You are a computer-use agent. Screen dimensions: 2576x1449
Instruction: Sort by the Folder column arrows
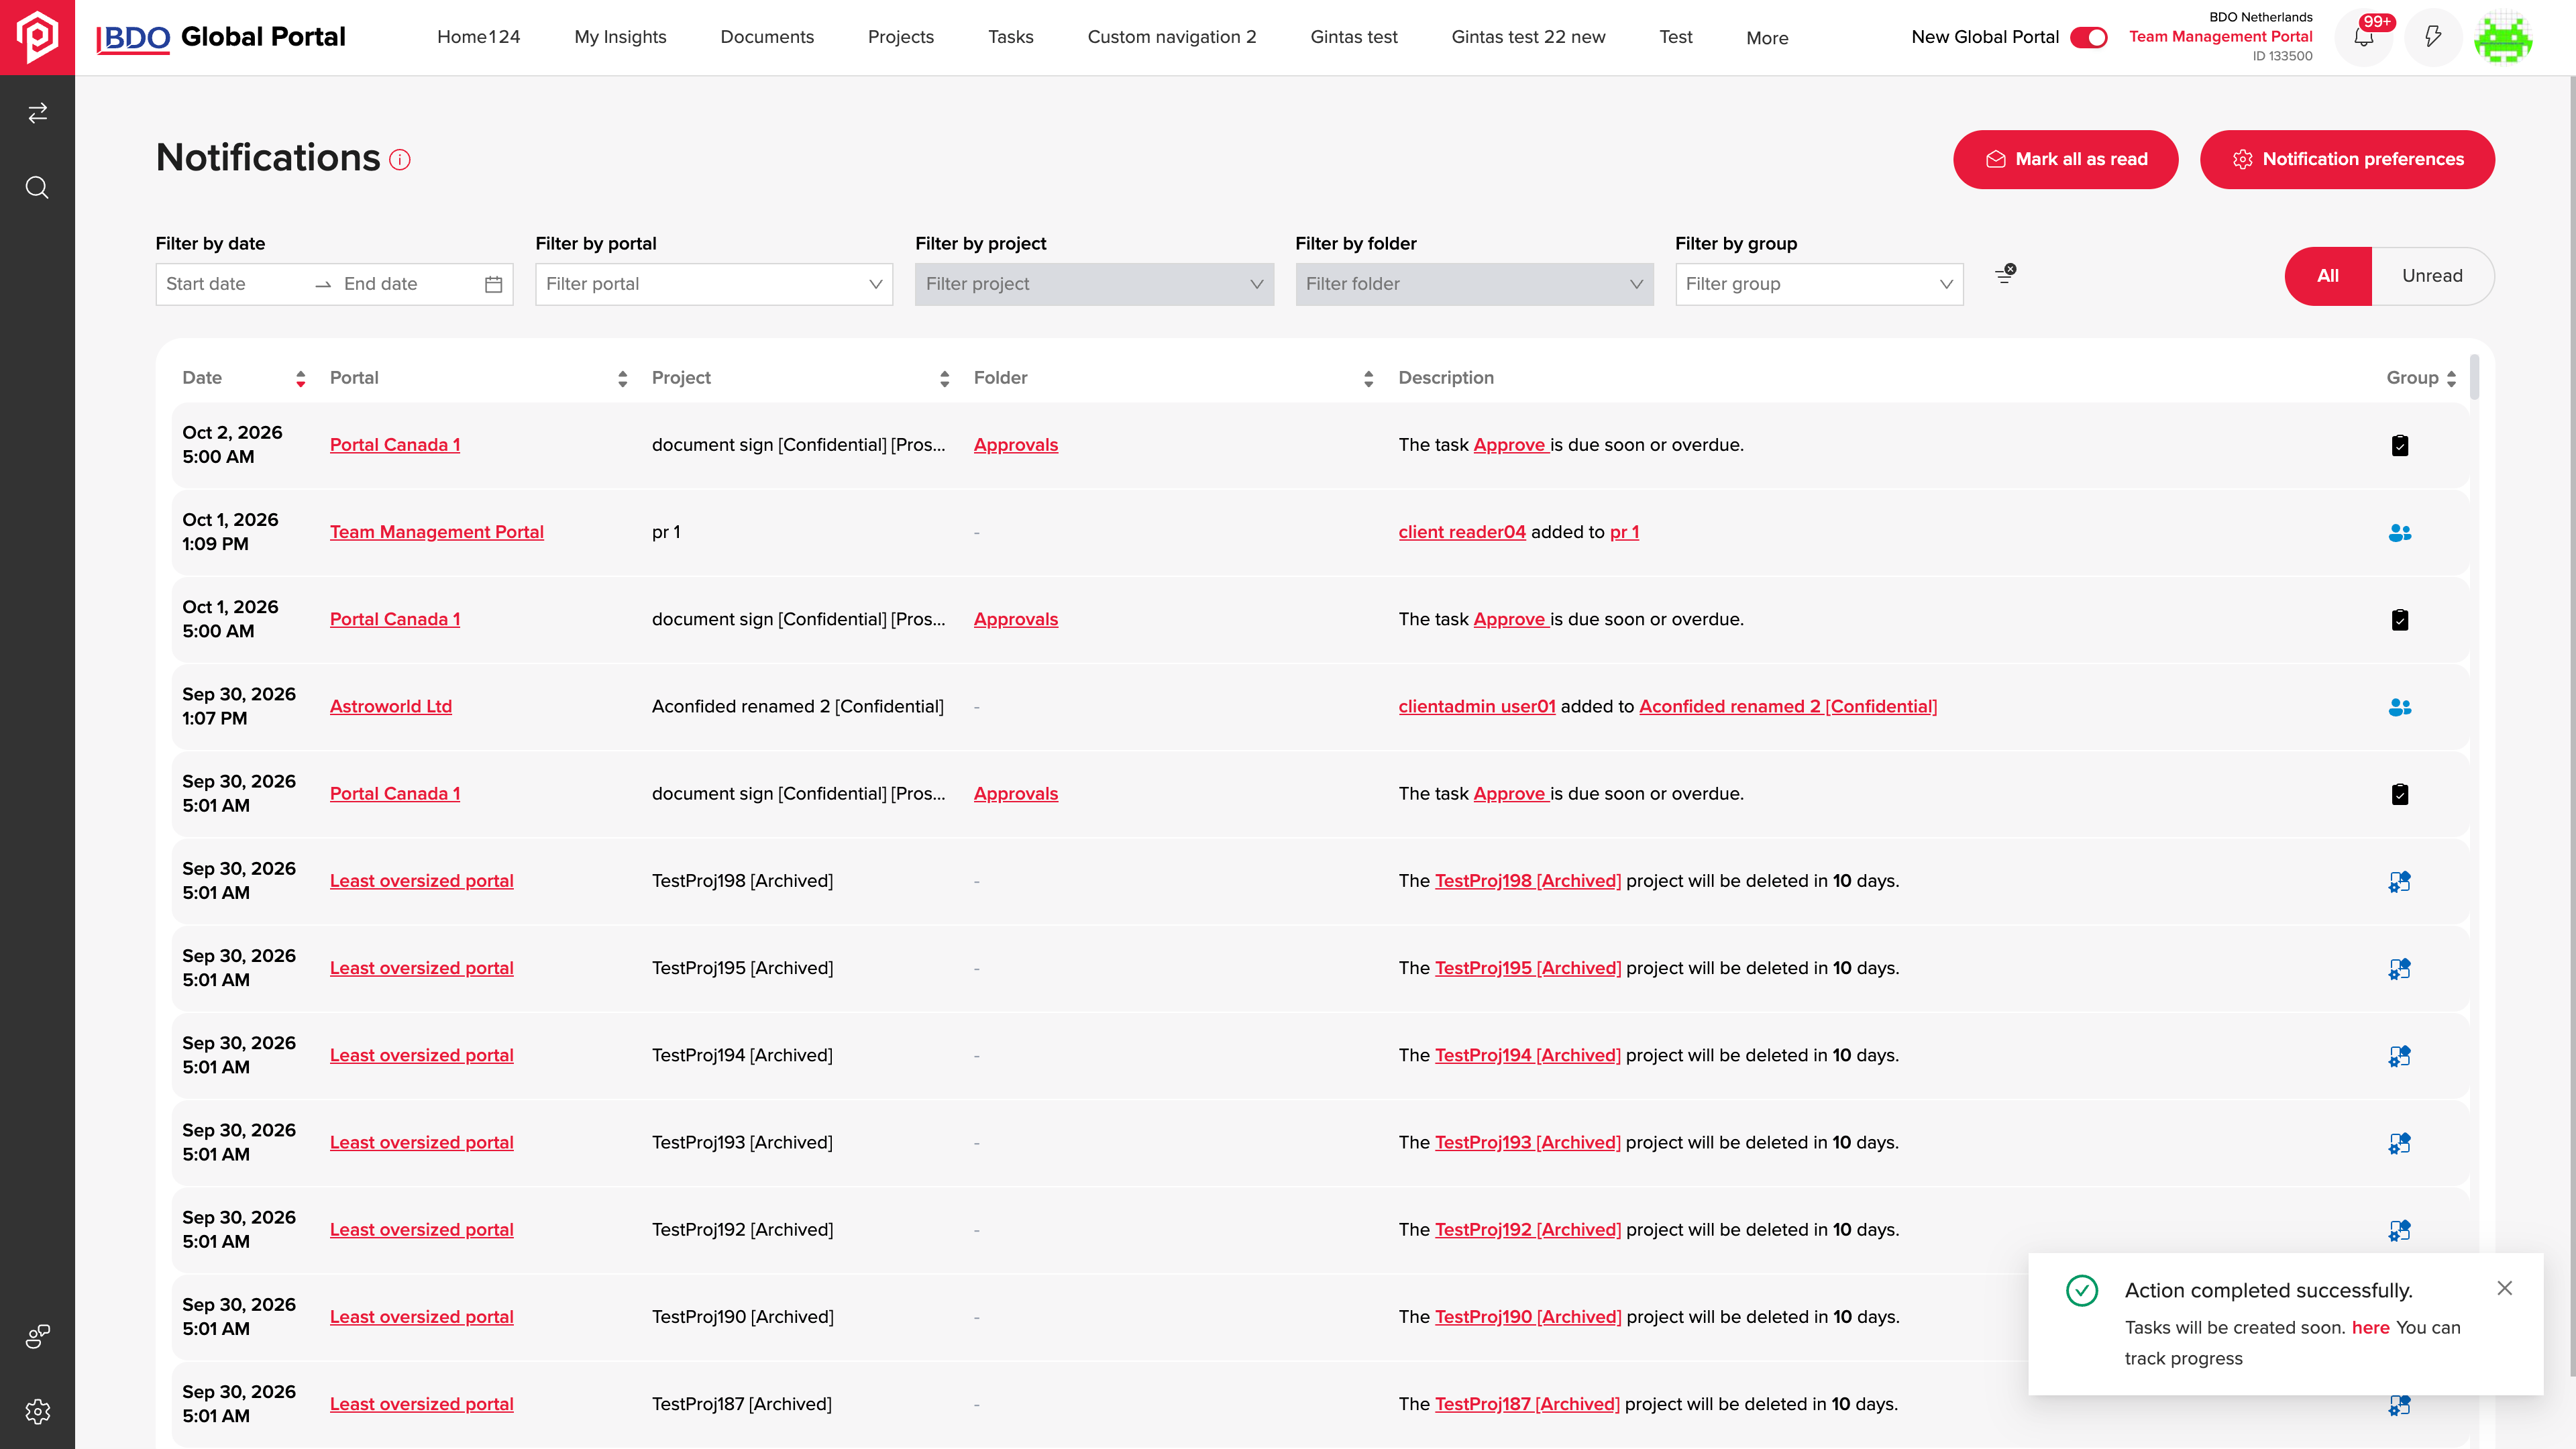tap(1368, 378)
